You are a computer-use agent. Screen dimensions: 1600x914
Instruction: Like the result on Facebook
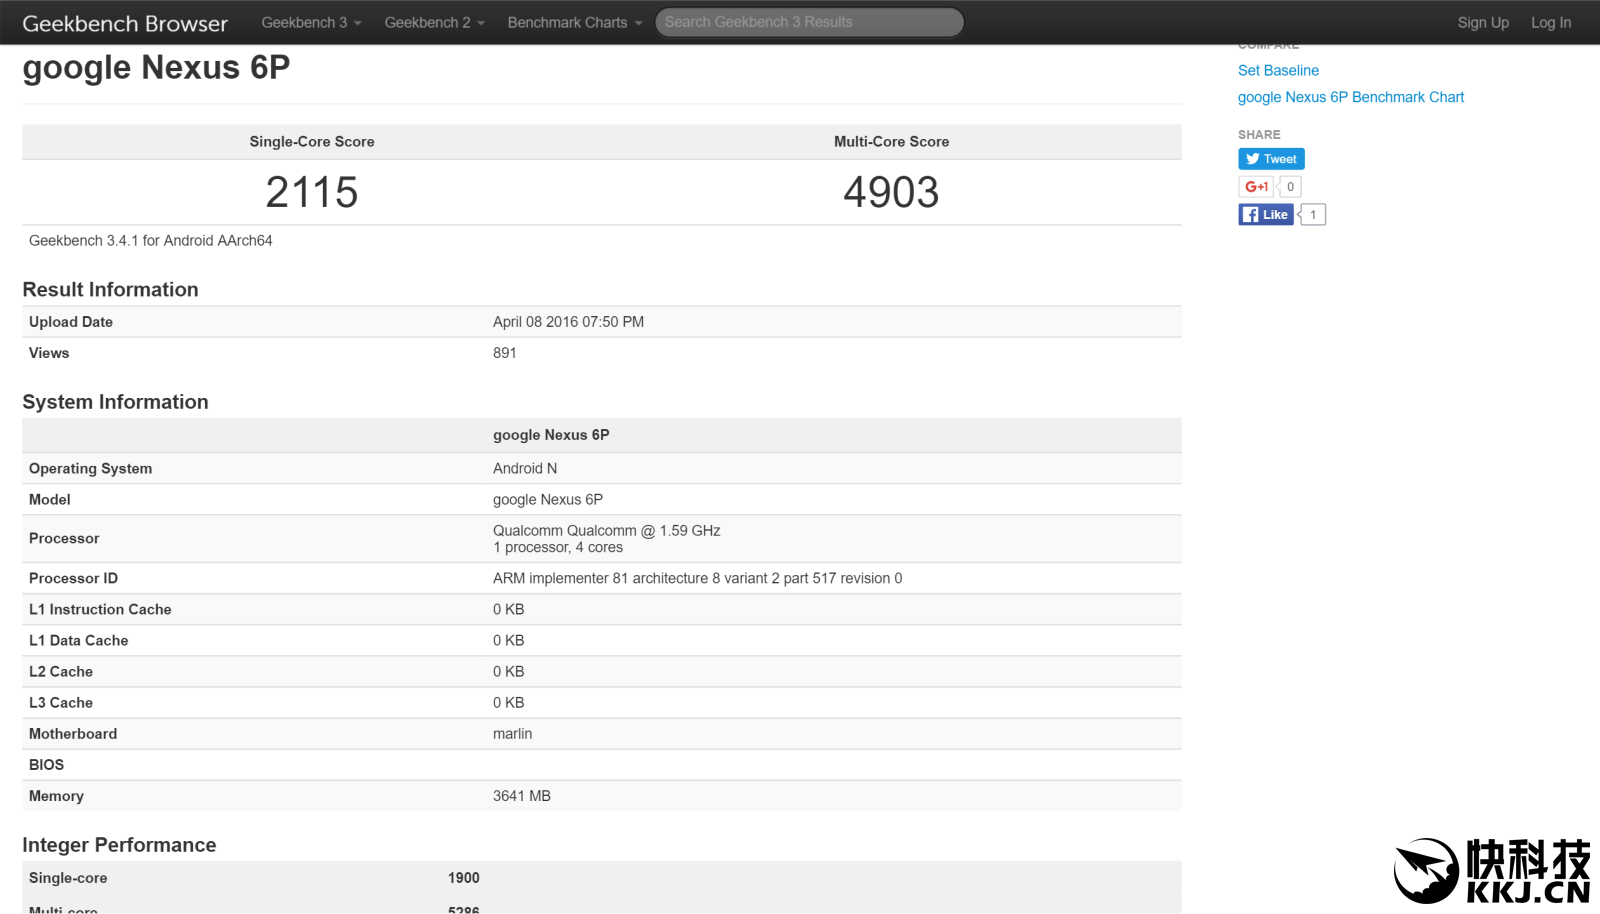tap(1266, 214)
